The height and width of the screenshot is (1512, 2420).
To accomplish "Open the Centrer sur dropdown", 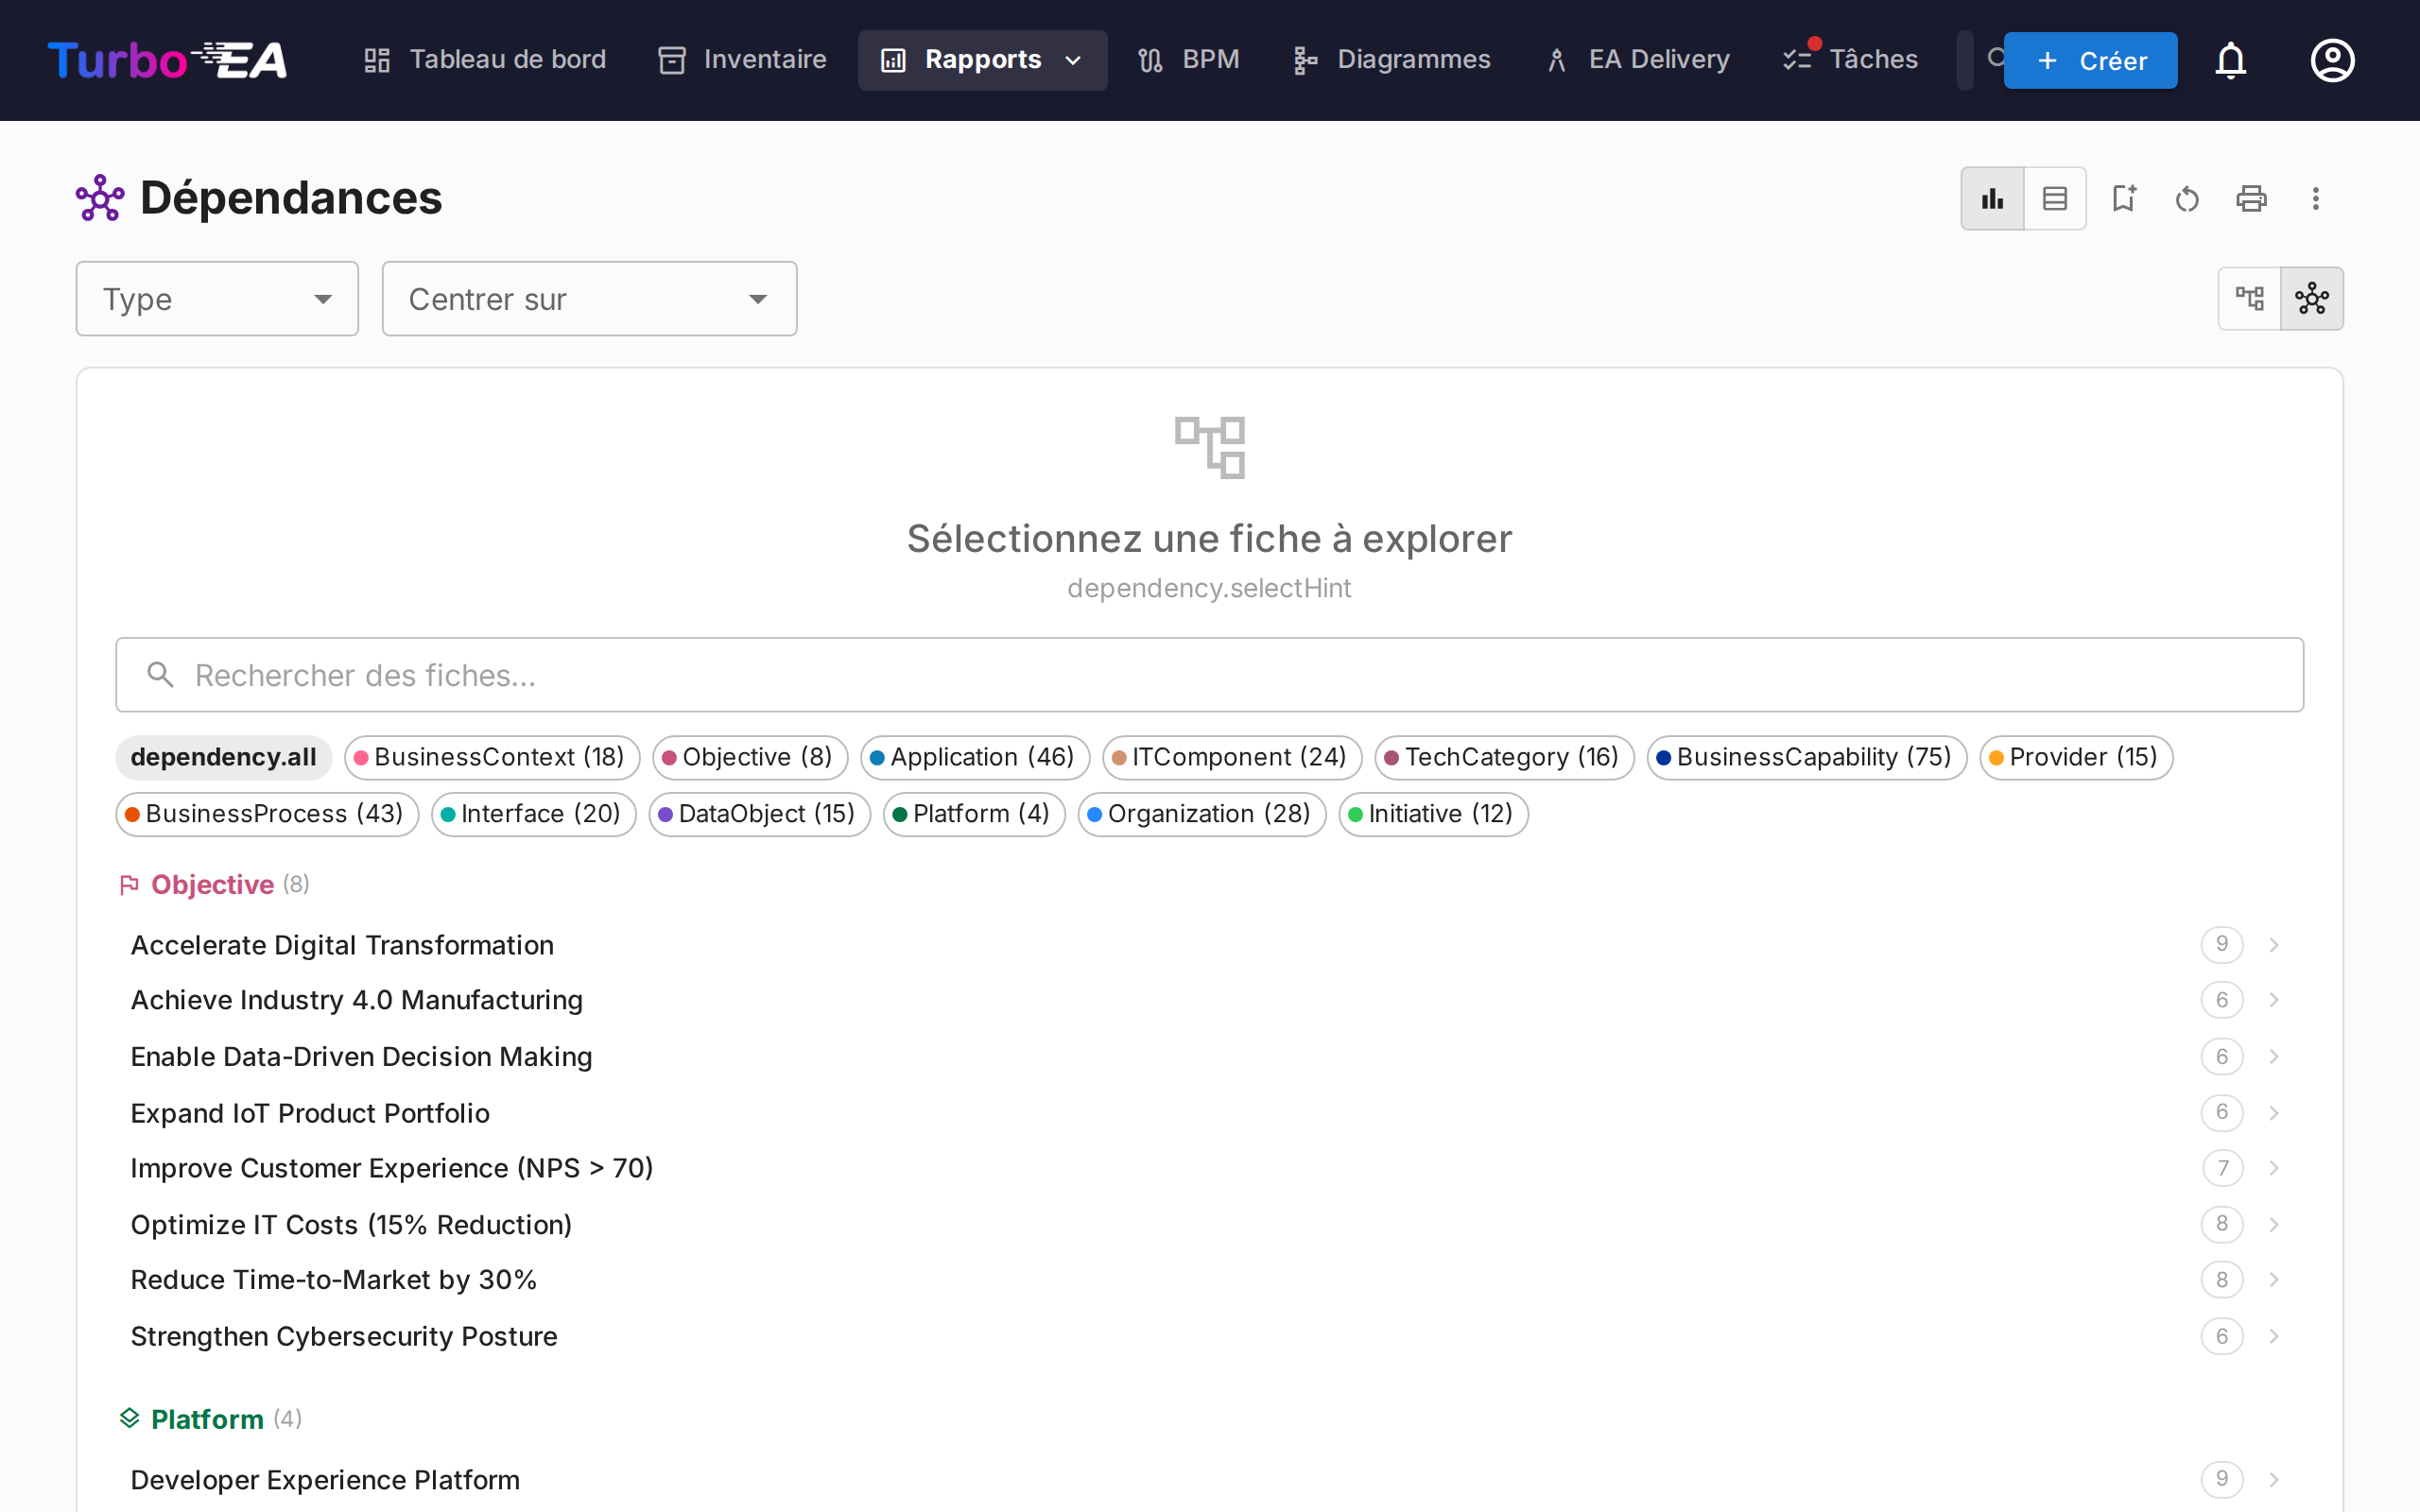I will point(588,298).
